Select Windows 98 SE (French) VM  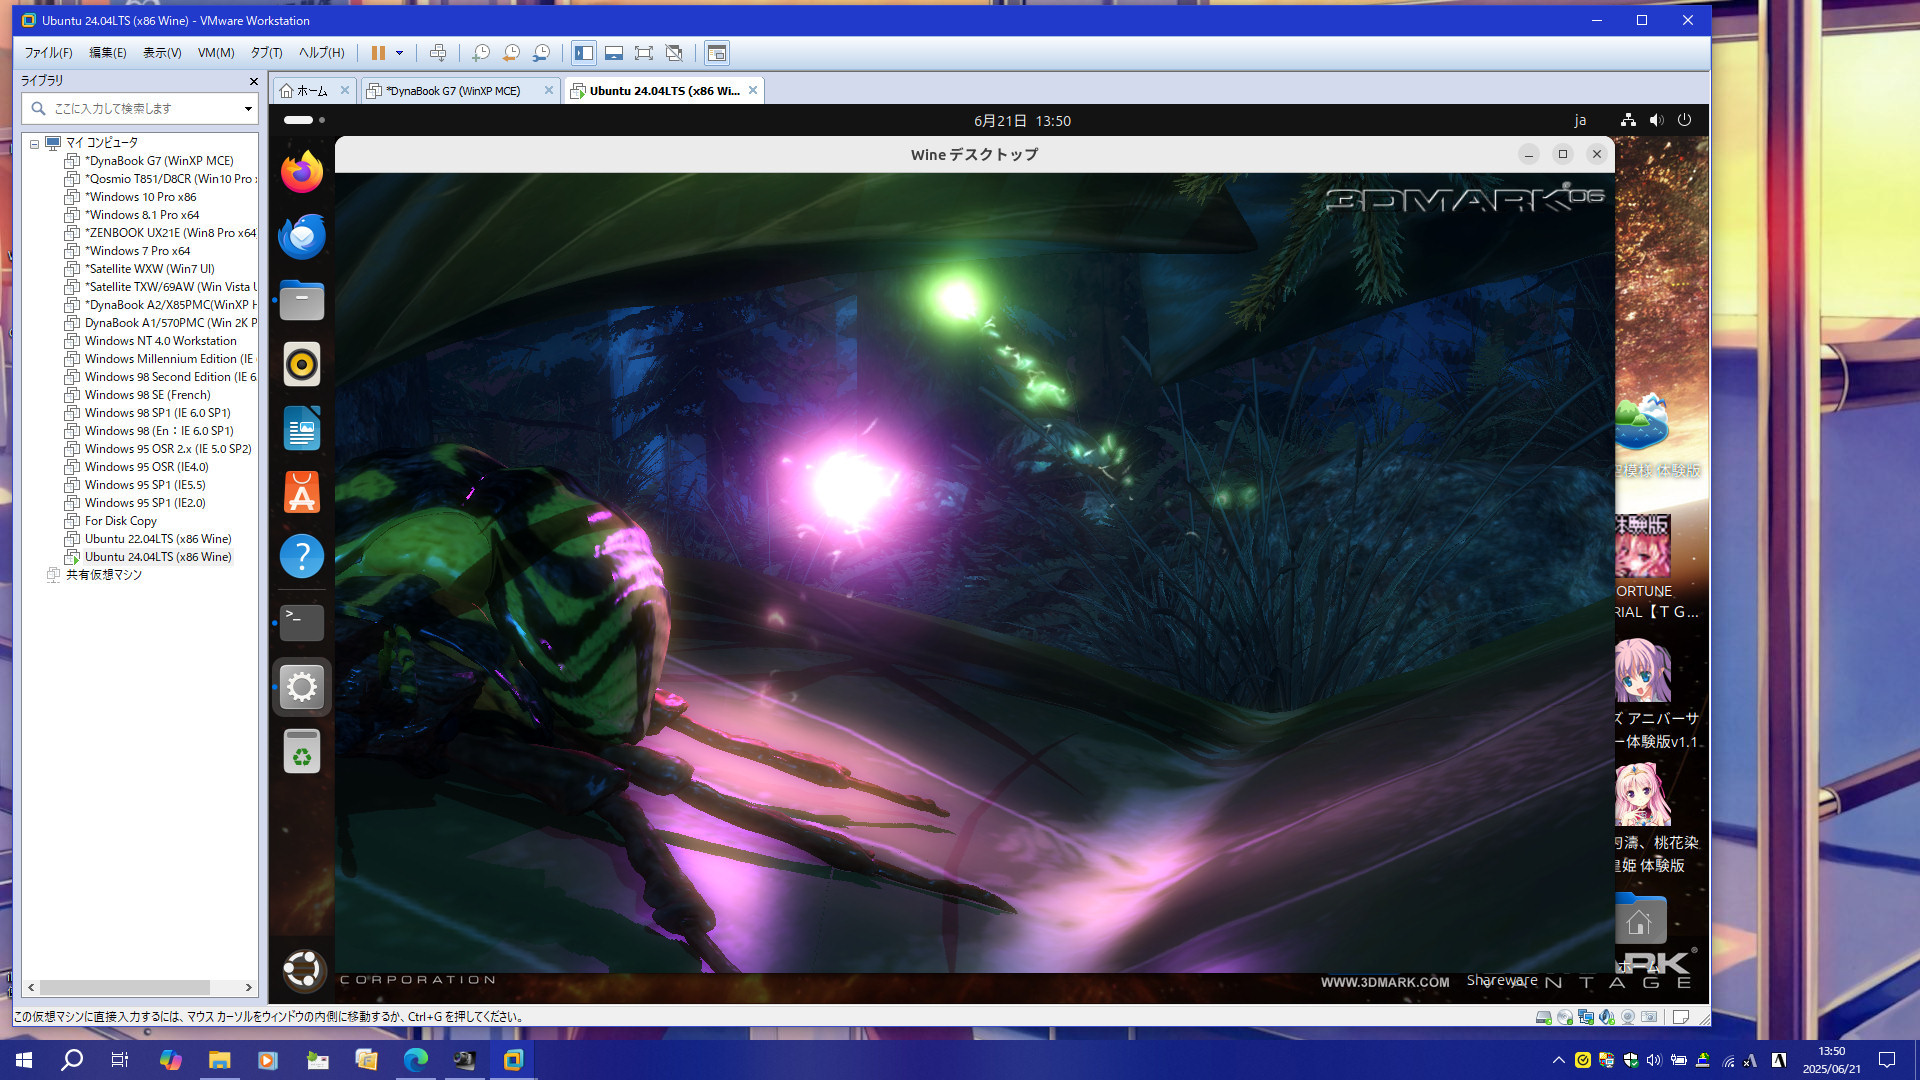pyautogui.click(x=147, y=395)
